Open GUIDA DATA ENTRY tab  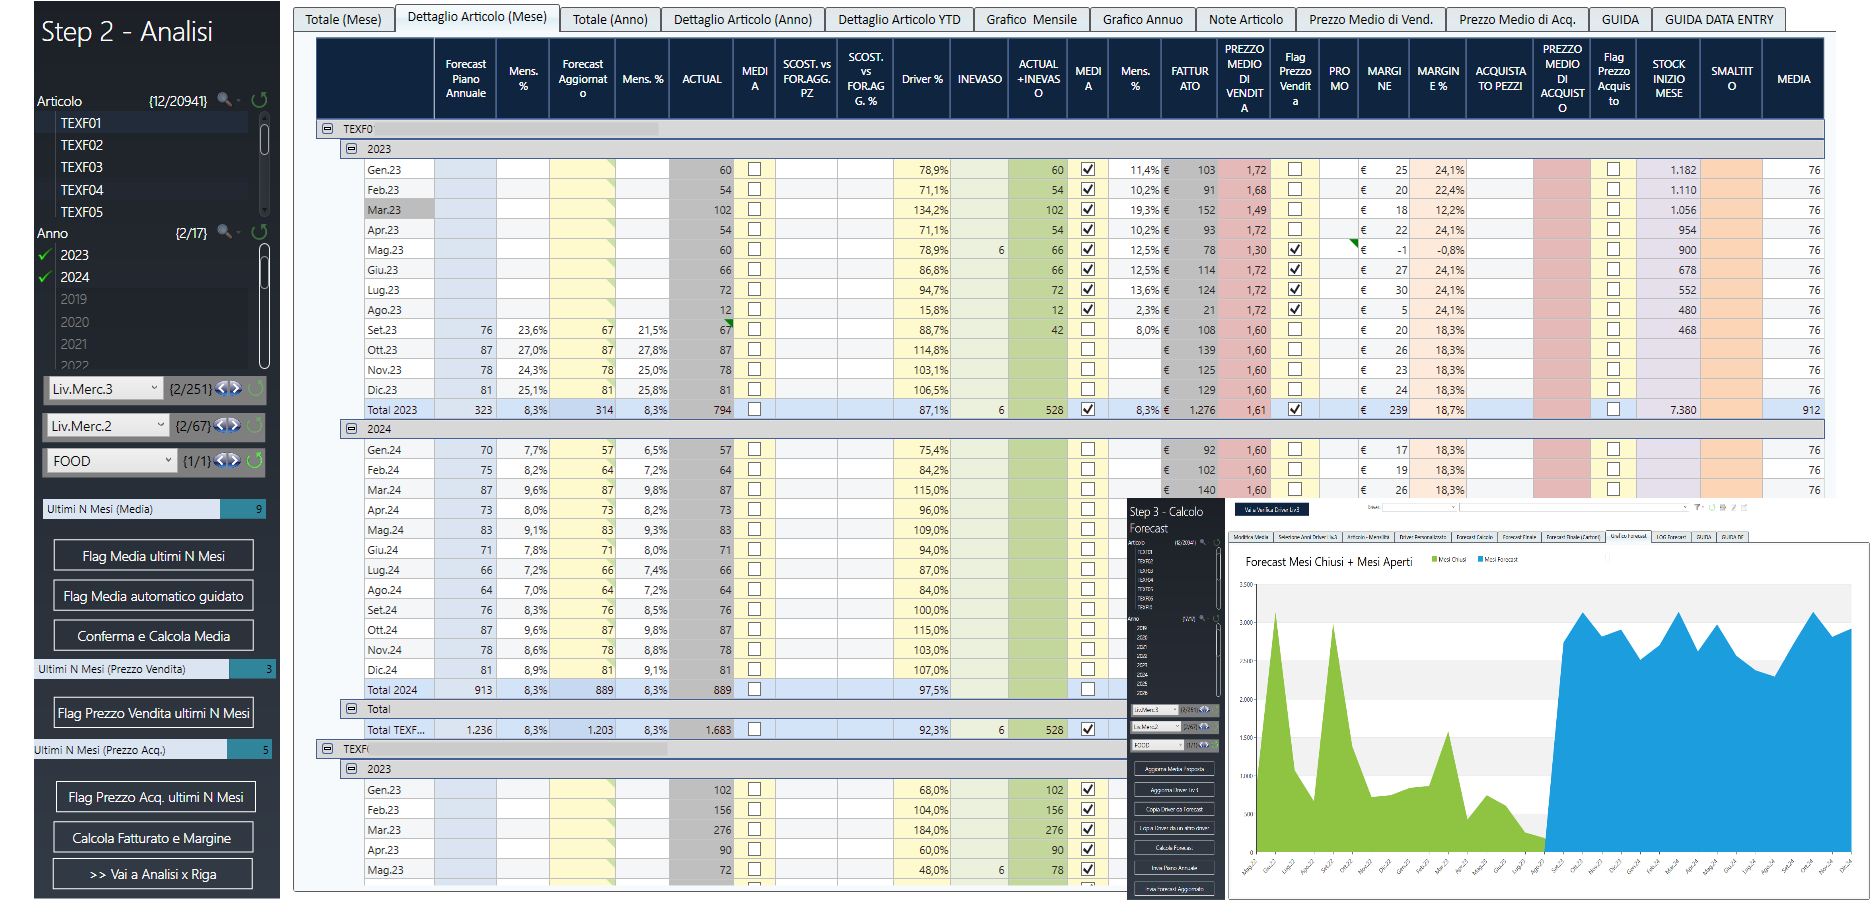[x=1718, y=19]
